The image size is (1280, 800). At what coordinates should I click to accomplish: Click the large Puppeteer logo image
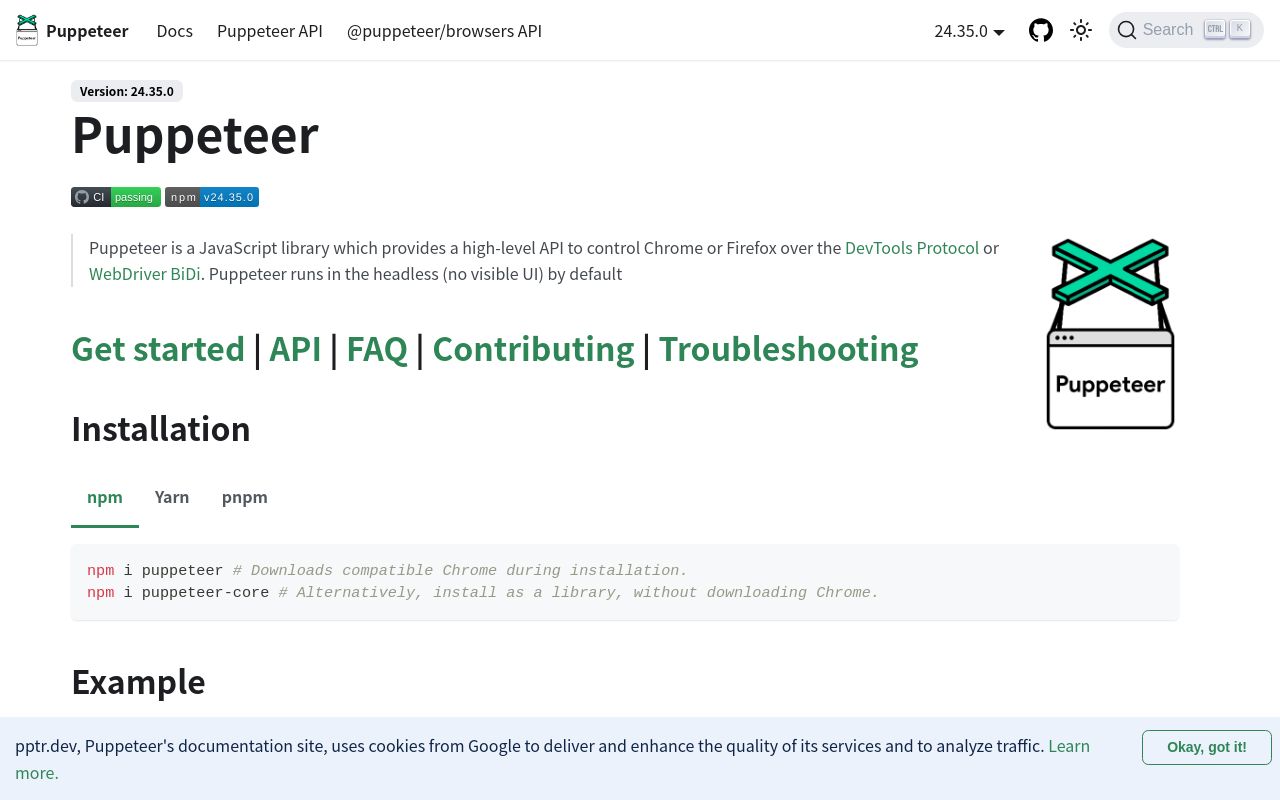tap(1110, 334)
